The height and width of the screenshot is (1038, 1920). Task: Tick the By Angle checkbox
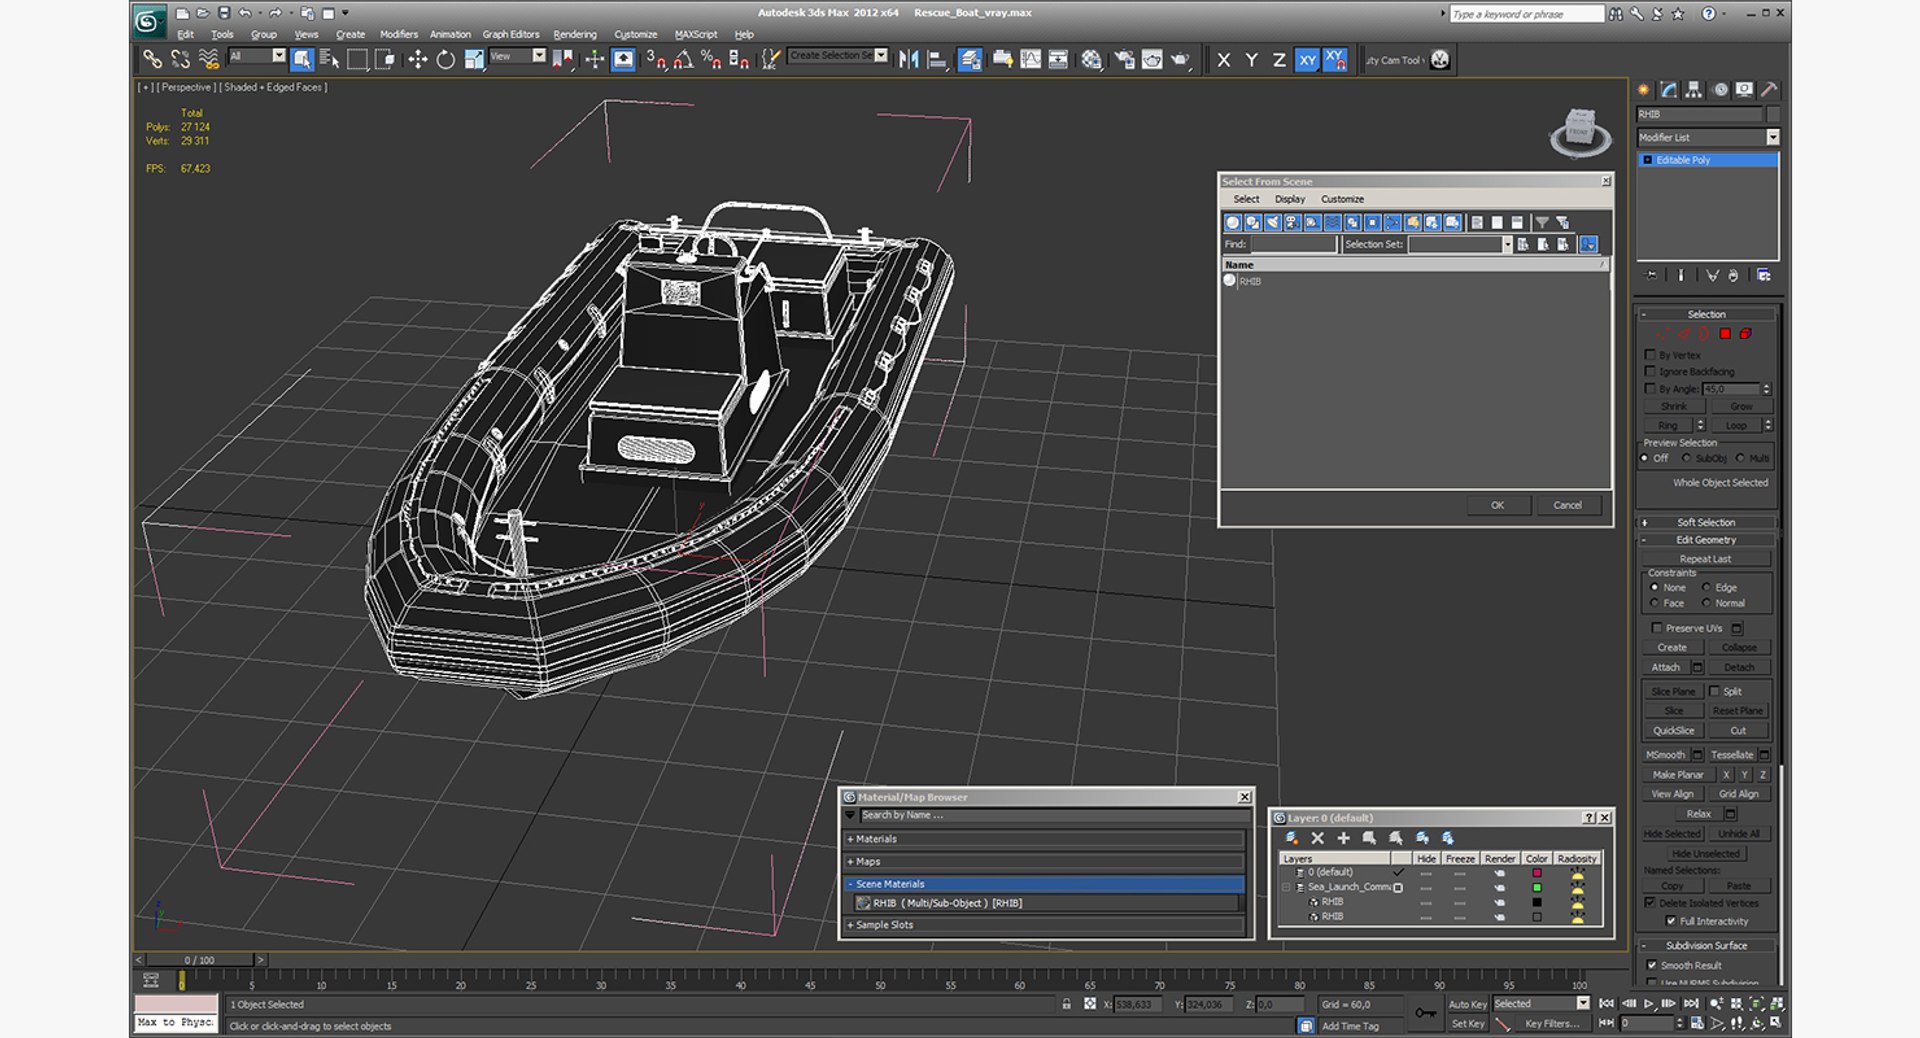coord(1650,388)
